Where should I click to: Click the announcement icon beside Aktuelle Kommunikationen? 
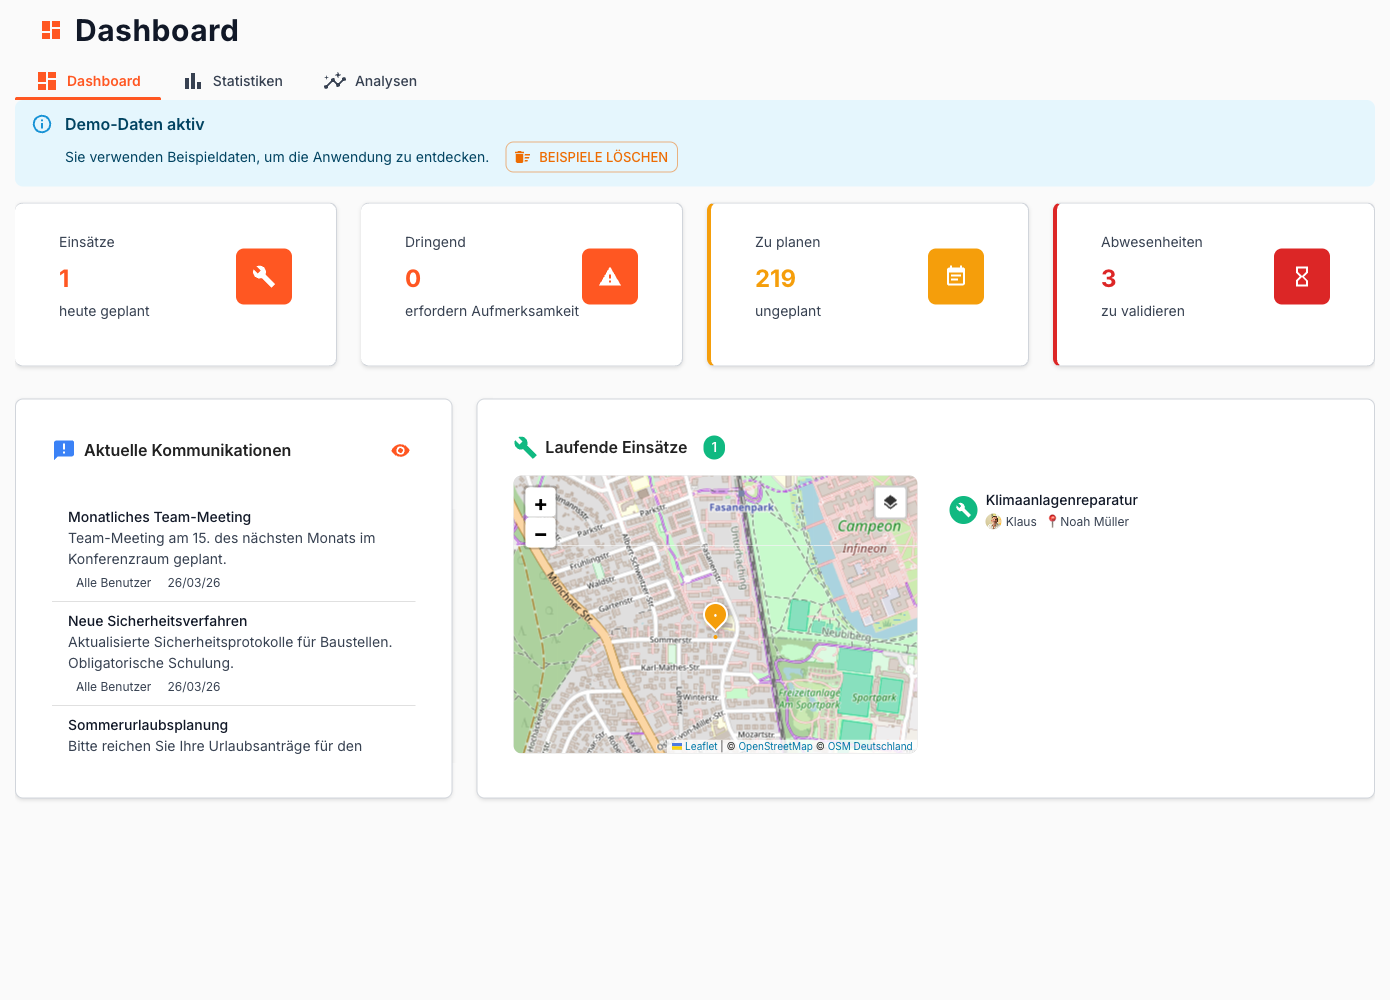[x=64, y=449]
